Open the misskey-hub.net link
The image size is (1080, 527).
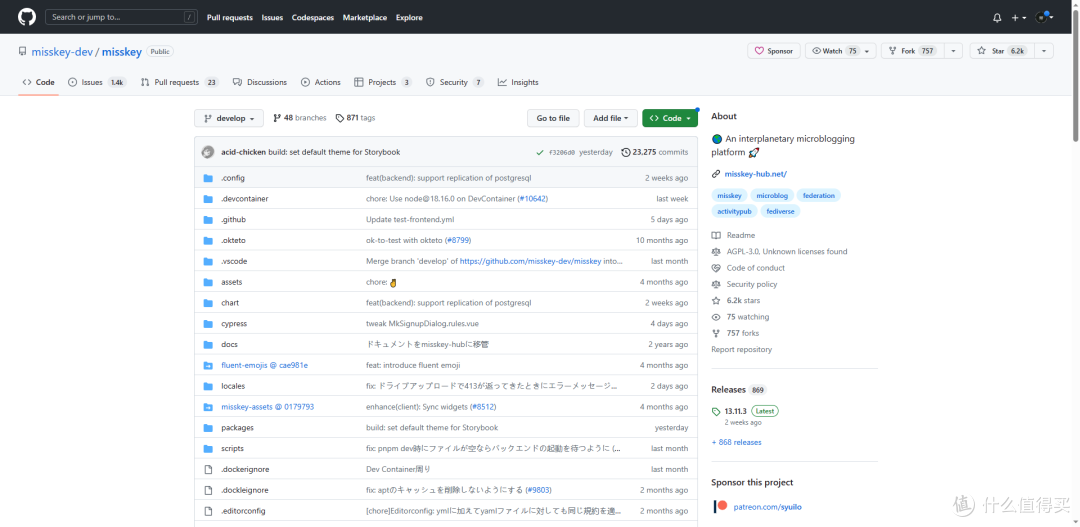(x=756, y=174)
